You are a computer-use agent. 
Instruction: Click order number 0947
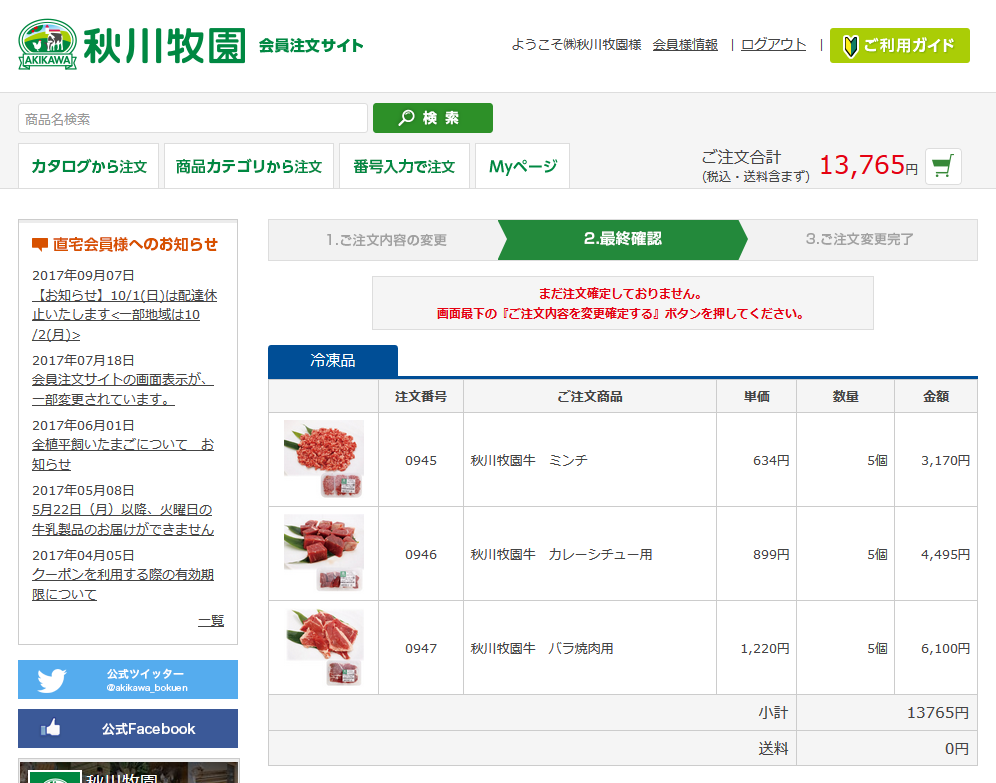(421, 648)
